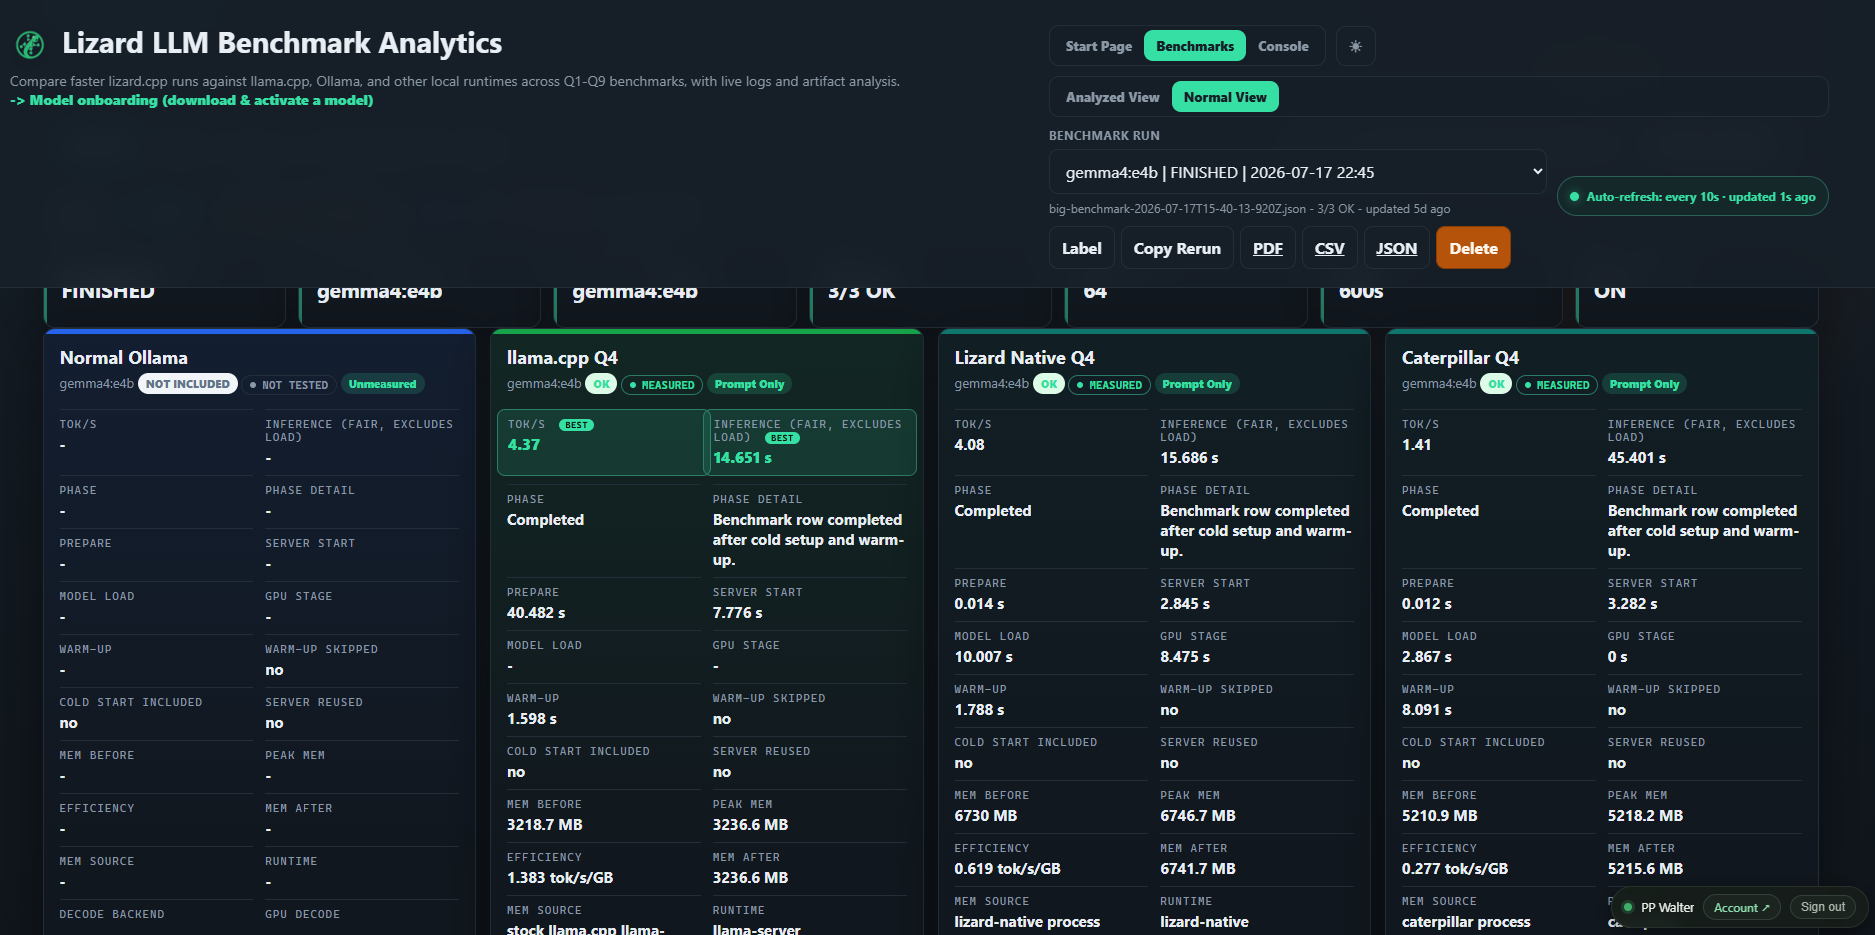Click the 40.482 s prepare value
Image resolution: width=1875 pixels, height=935 pixels.
536,613
